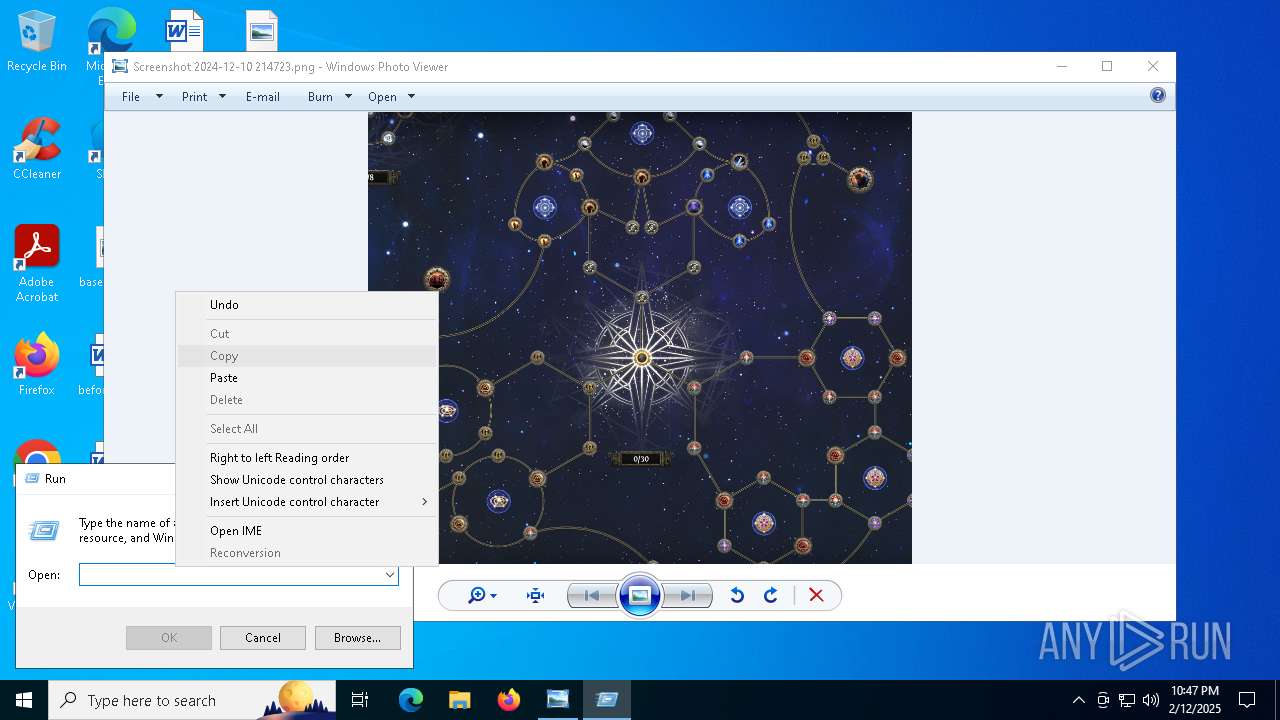Choose Open IME in context menu
This screenshot has height=720, width=1280.
pyautogui.click(x=307, y=531)
